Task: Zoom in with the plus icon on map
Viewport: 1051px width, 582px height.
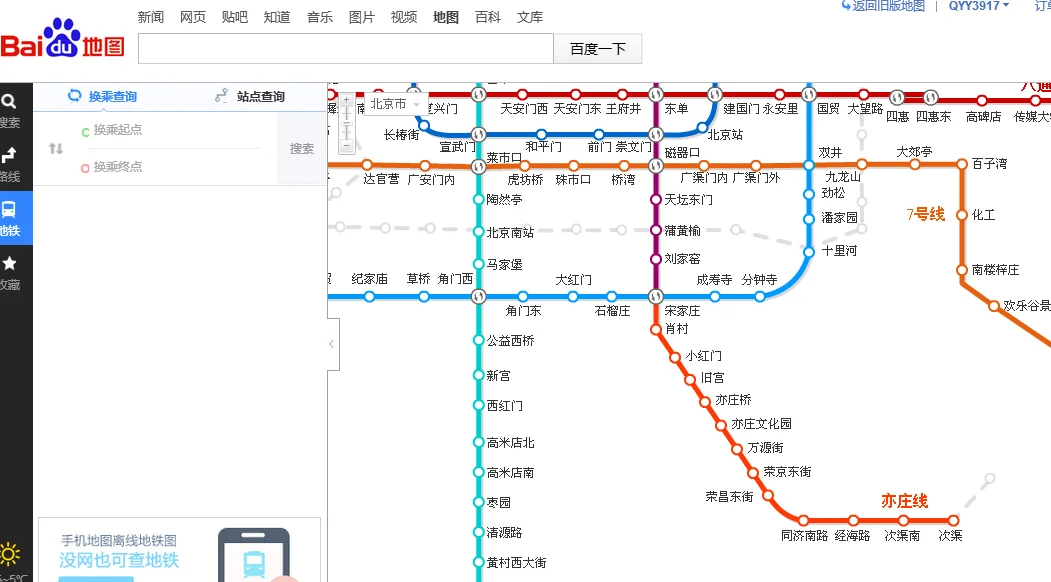Action: click(347, 99)
